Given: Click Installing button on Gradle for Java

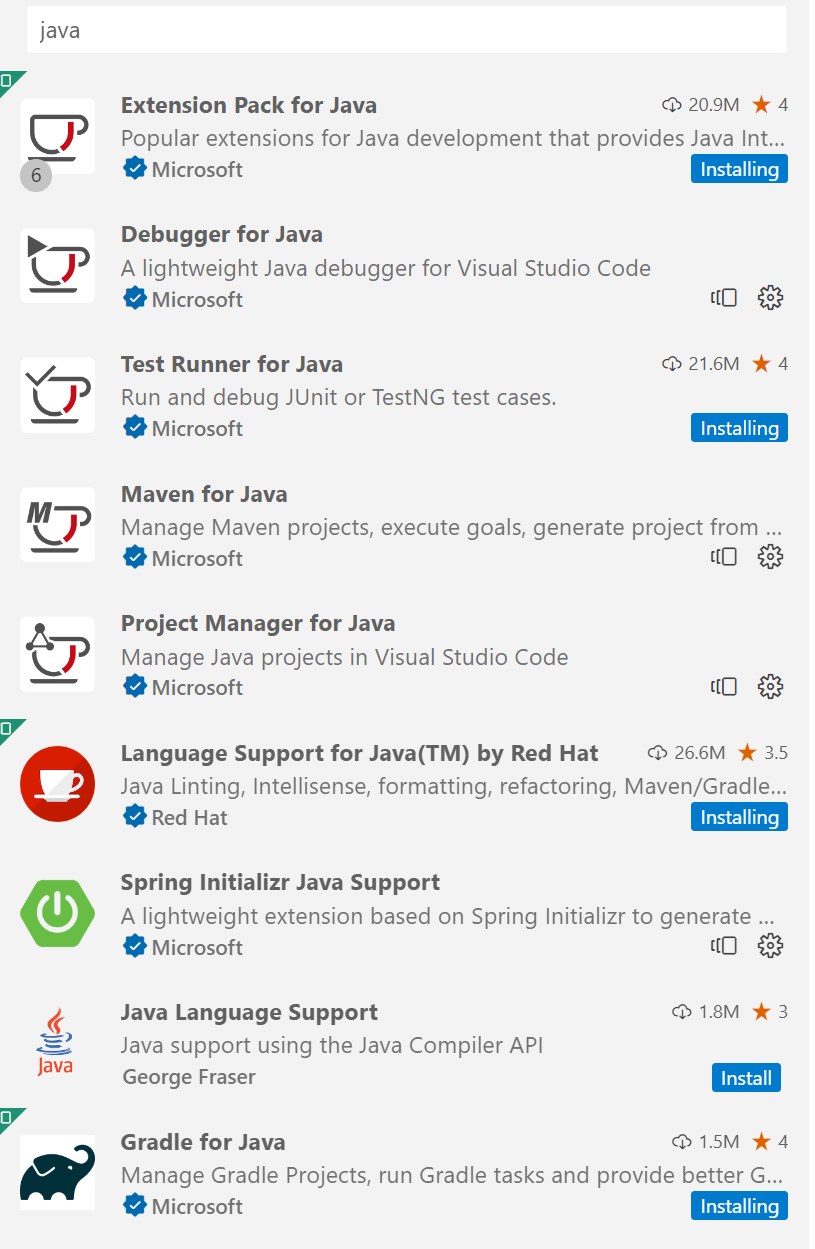Looking at the screenshot, I should [739, 1206].
